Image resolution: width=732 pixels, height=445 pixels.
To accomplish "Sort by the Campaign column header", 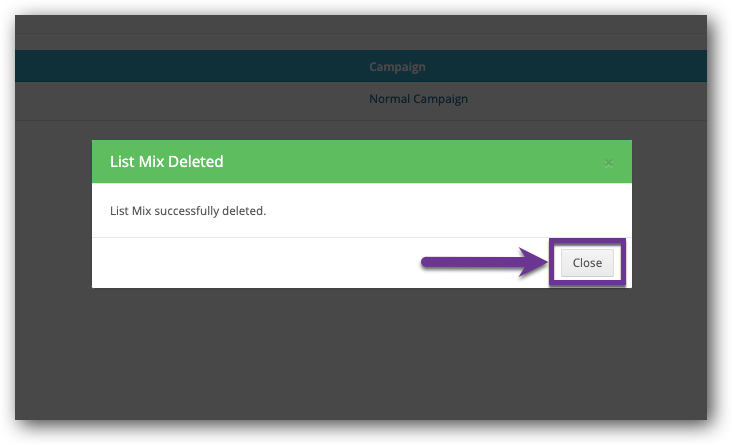I will [397, 67].
